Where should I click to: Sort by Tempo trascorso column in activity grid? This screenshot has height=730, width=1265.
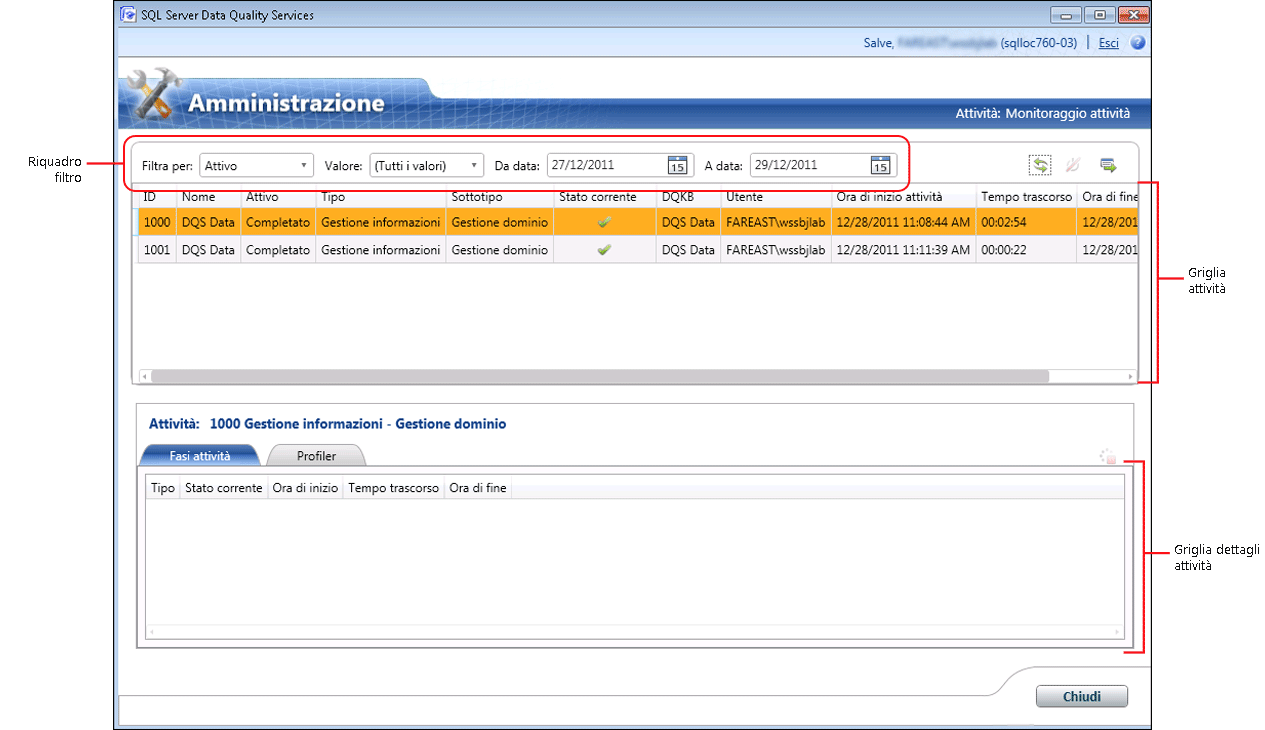point(1026,197)
